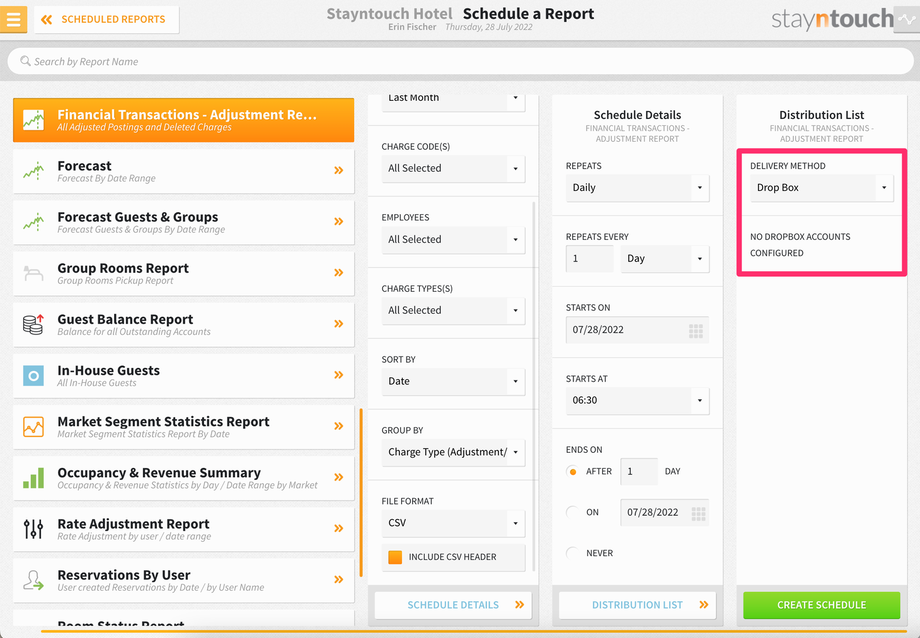The image size is (920, 638).
Task: Click the Reservations By User row chevrons
Action: (x=339, y=579)
